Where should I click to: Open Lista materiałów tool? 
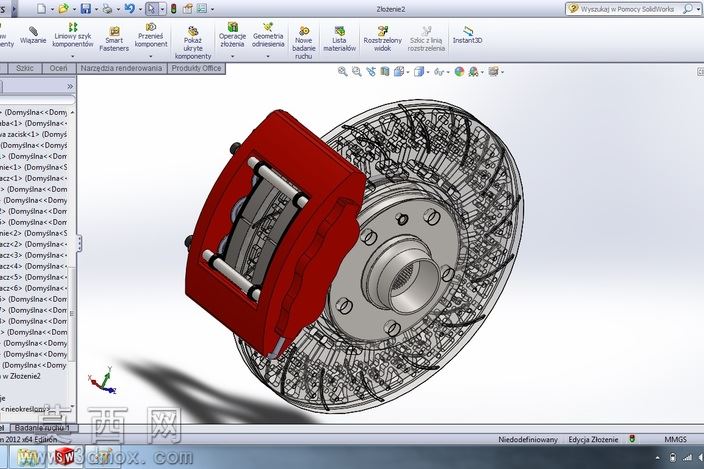point(339,39)
